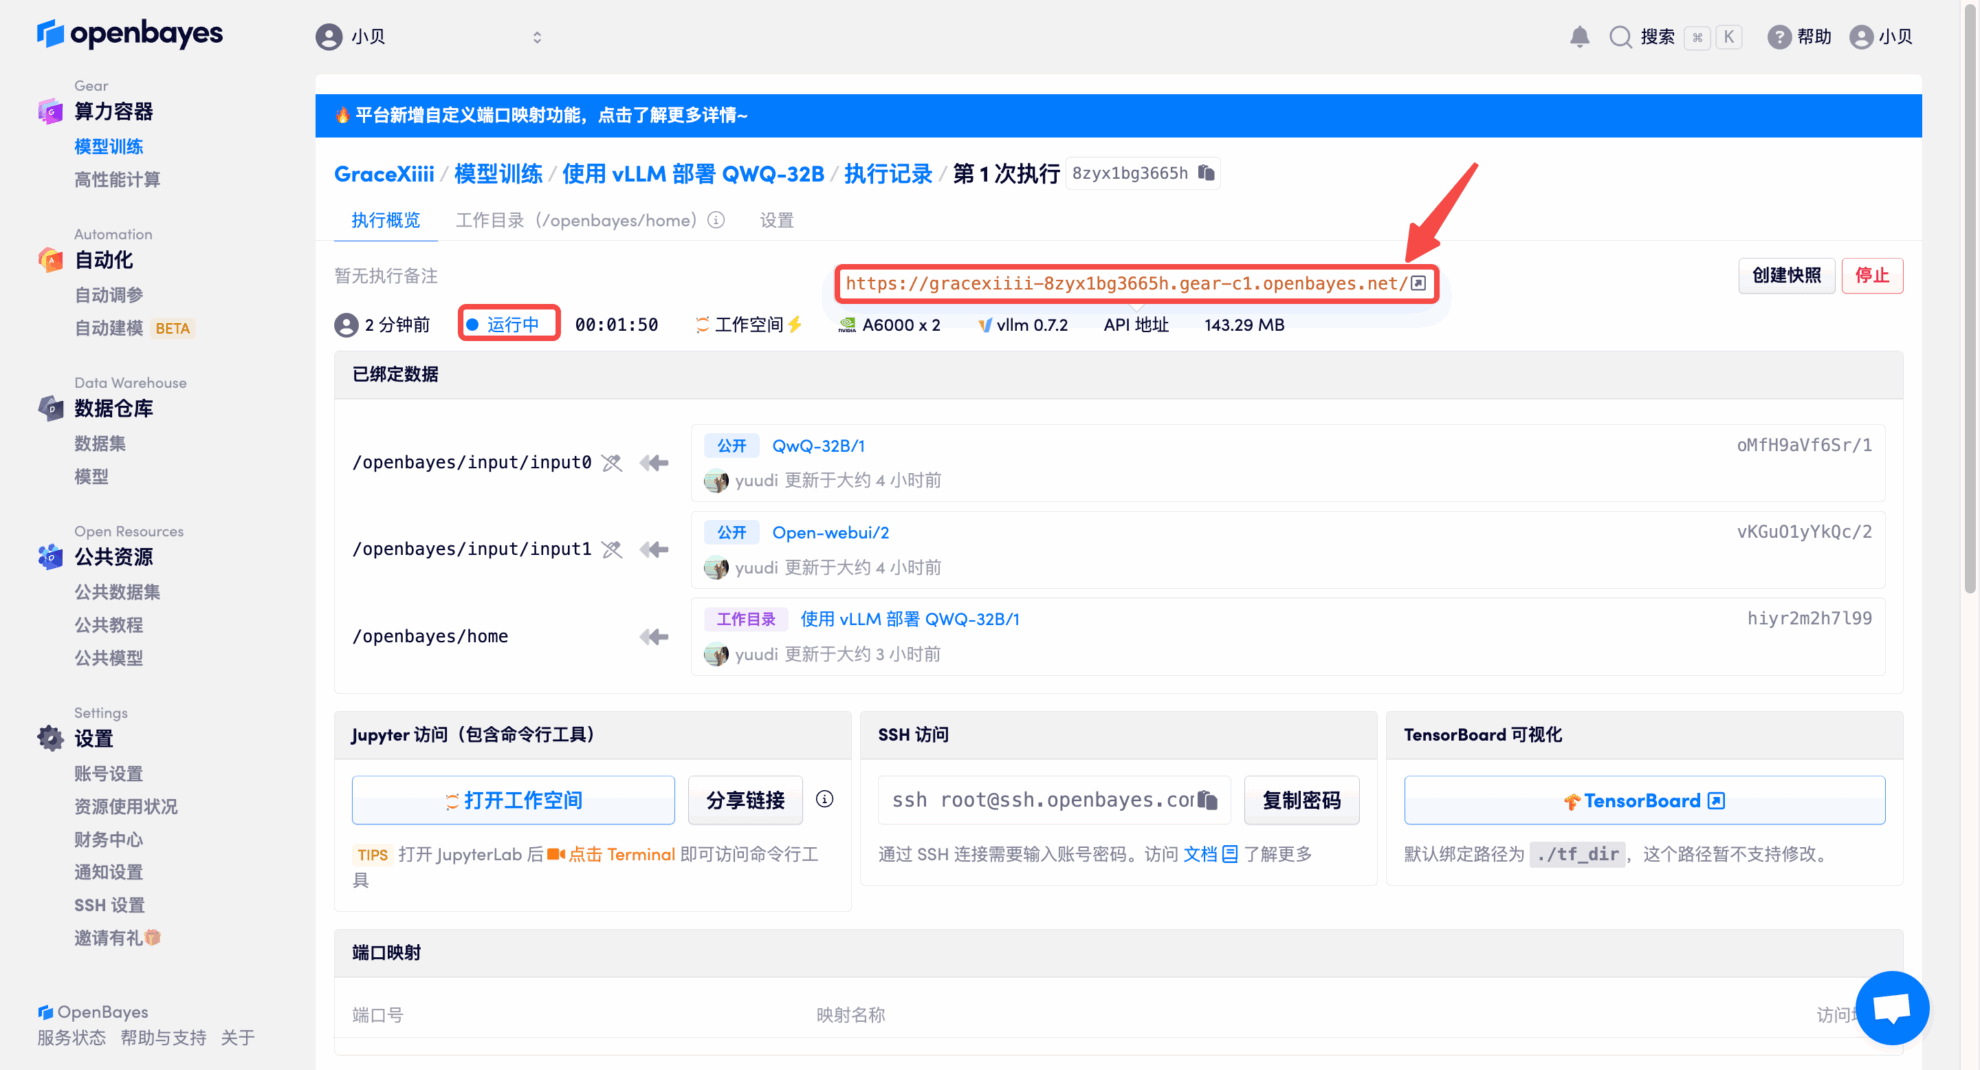Viewport: 1980px width, 1070px height.
Task: Open the 使用 vLLM 部署 QWQ-32B/1 workspace link
Action: pos(910,619)
